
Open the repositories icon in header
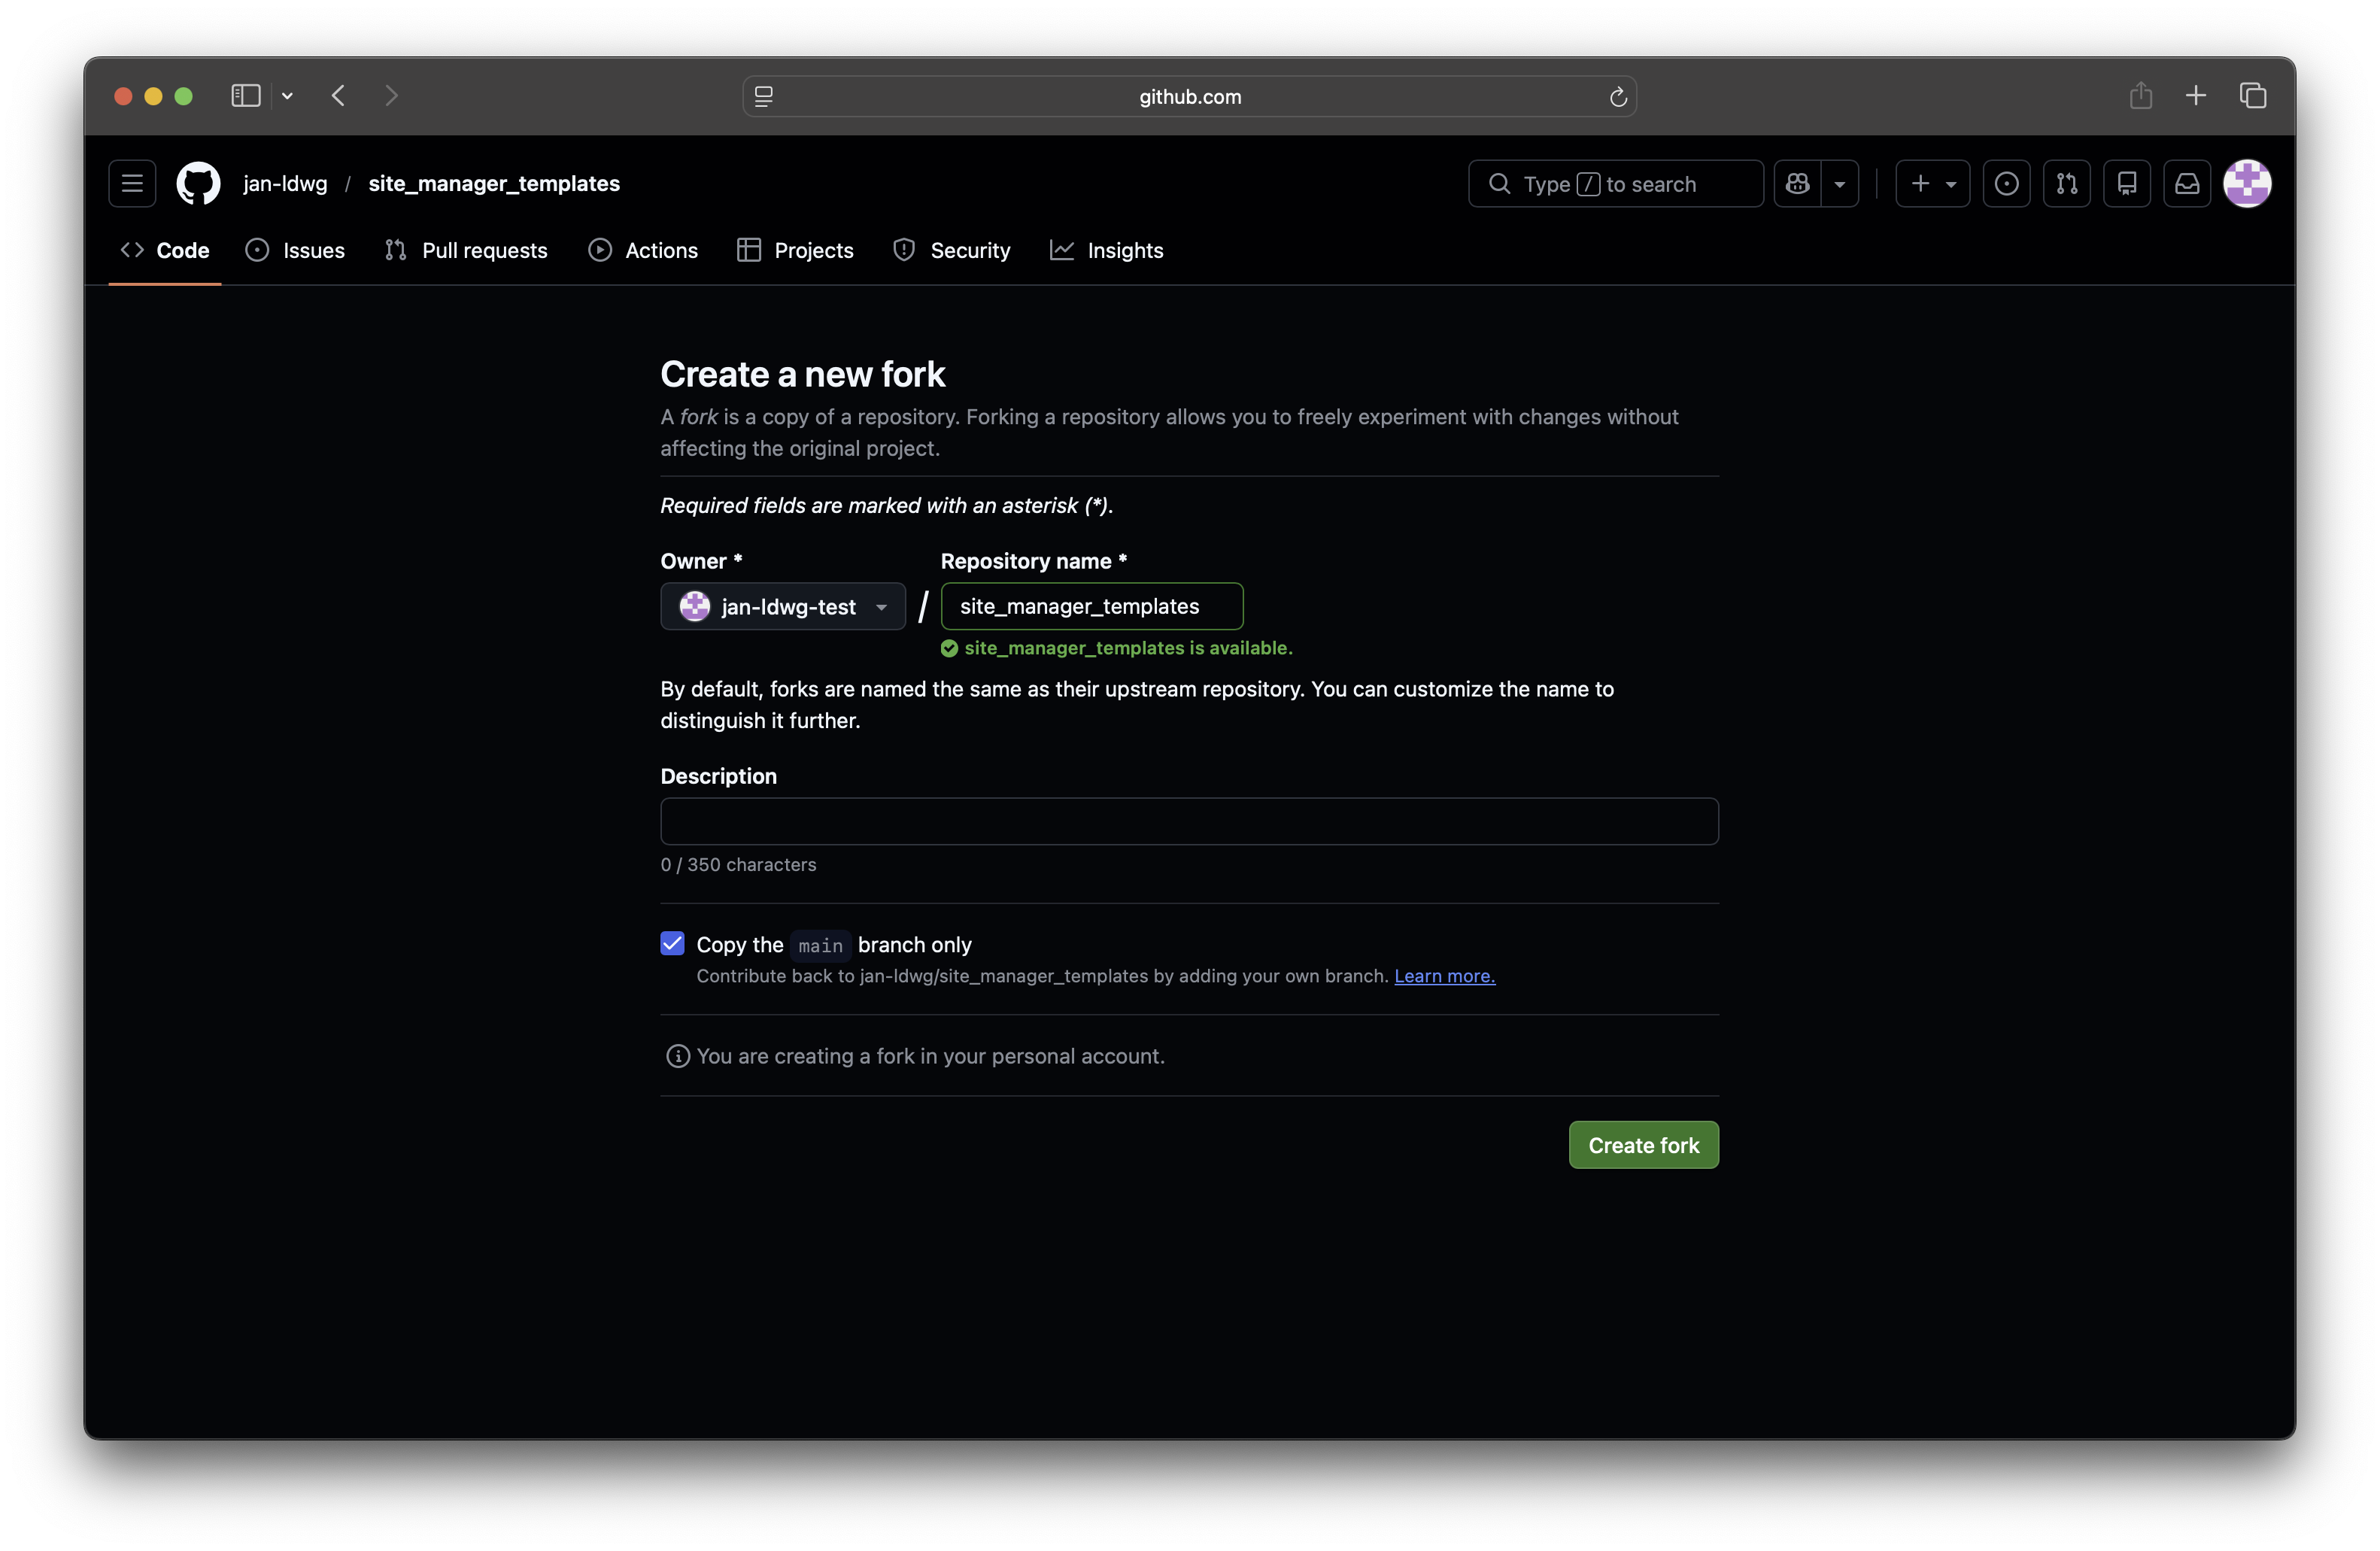click(x=2126, y=184)
